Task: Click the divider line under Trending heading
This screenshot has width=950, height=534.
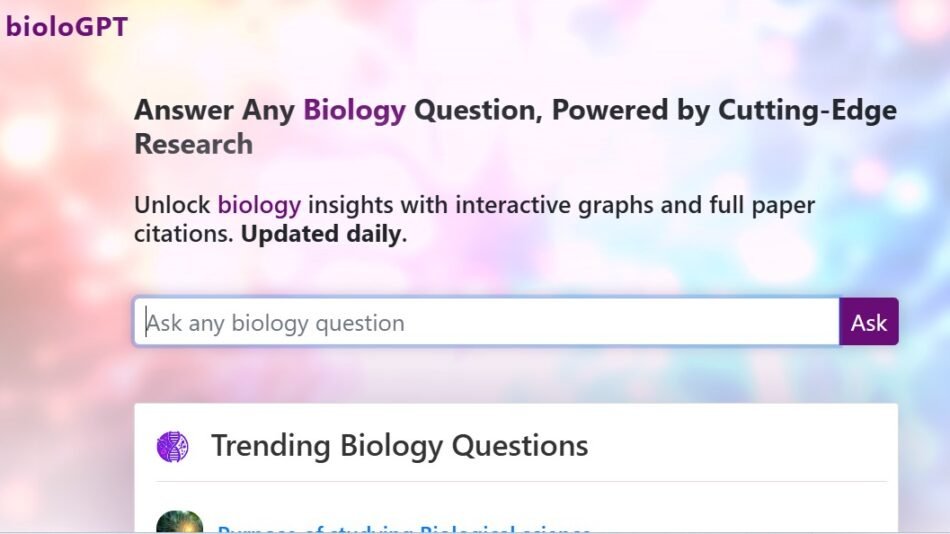Action: coord(520,482)
